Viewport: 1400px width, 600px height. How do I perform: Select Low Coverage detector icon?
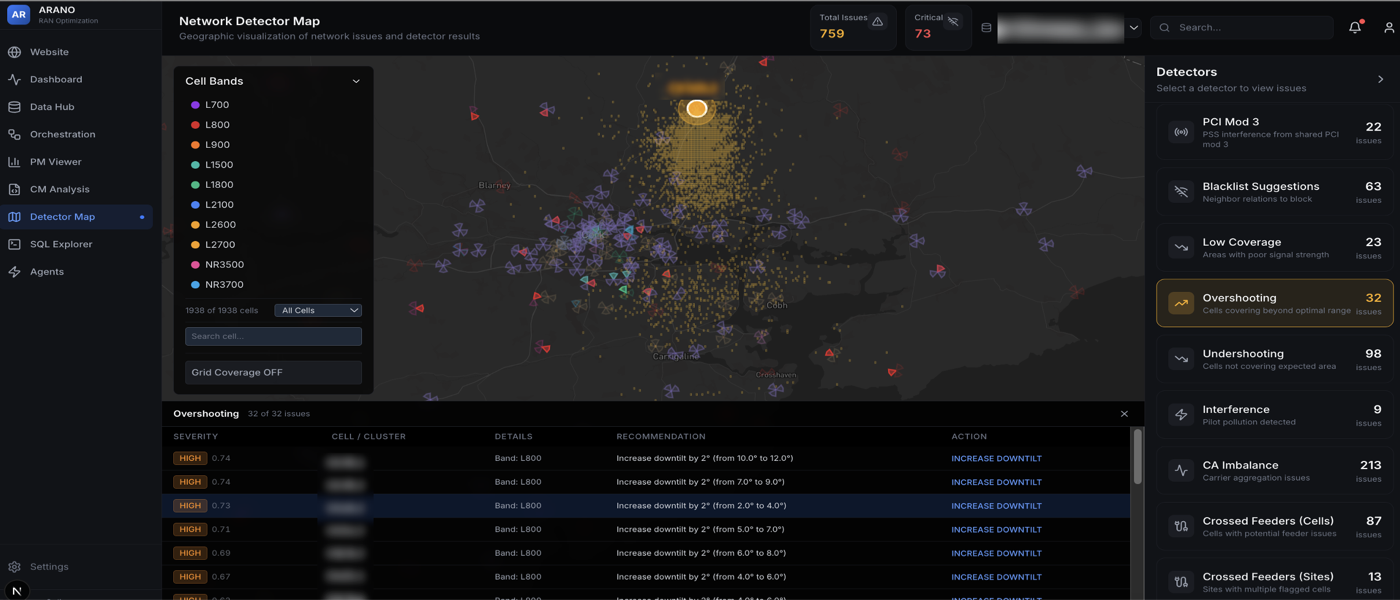coord(1181,248)
